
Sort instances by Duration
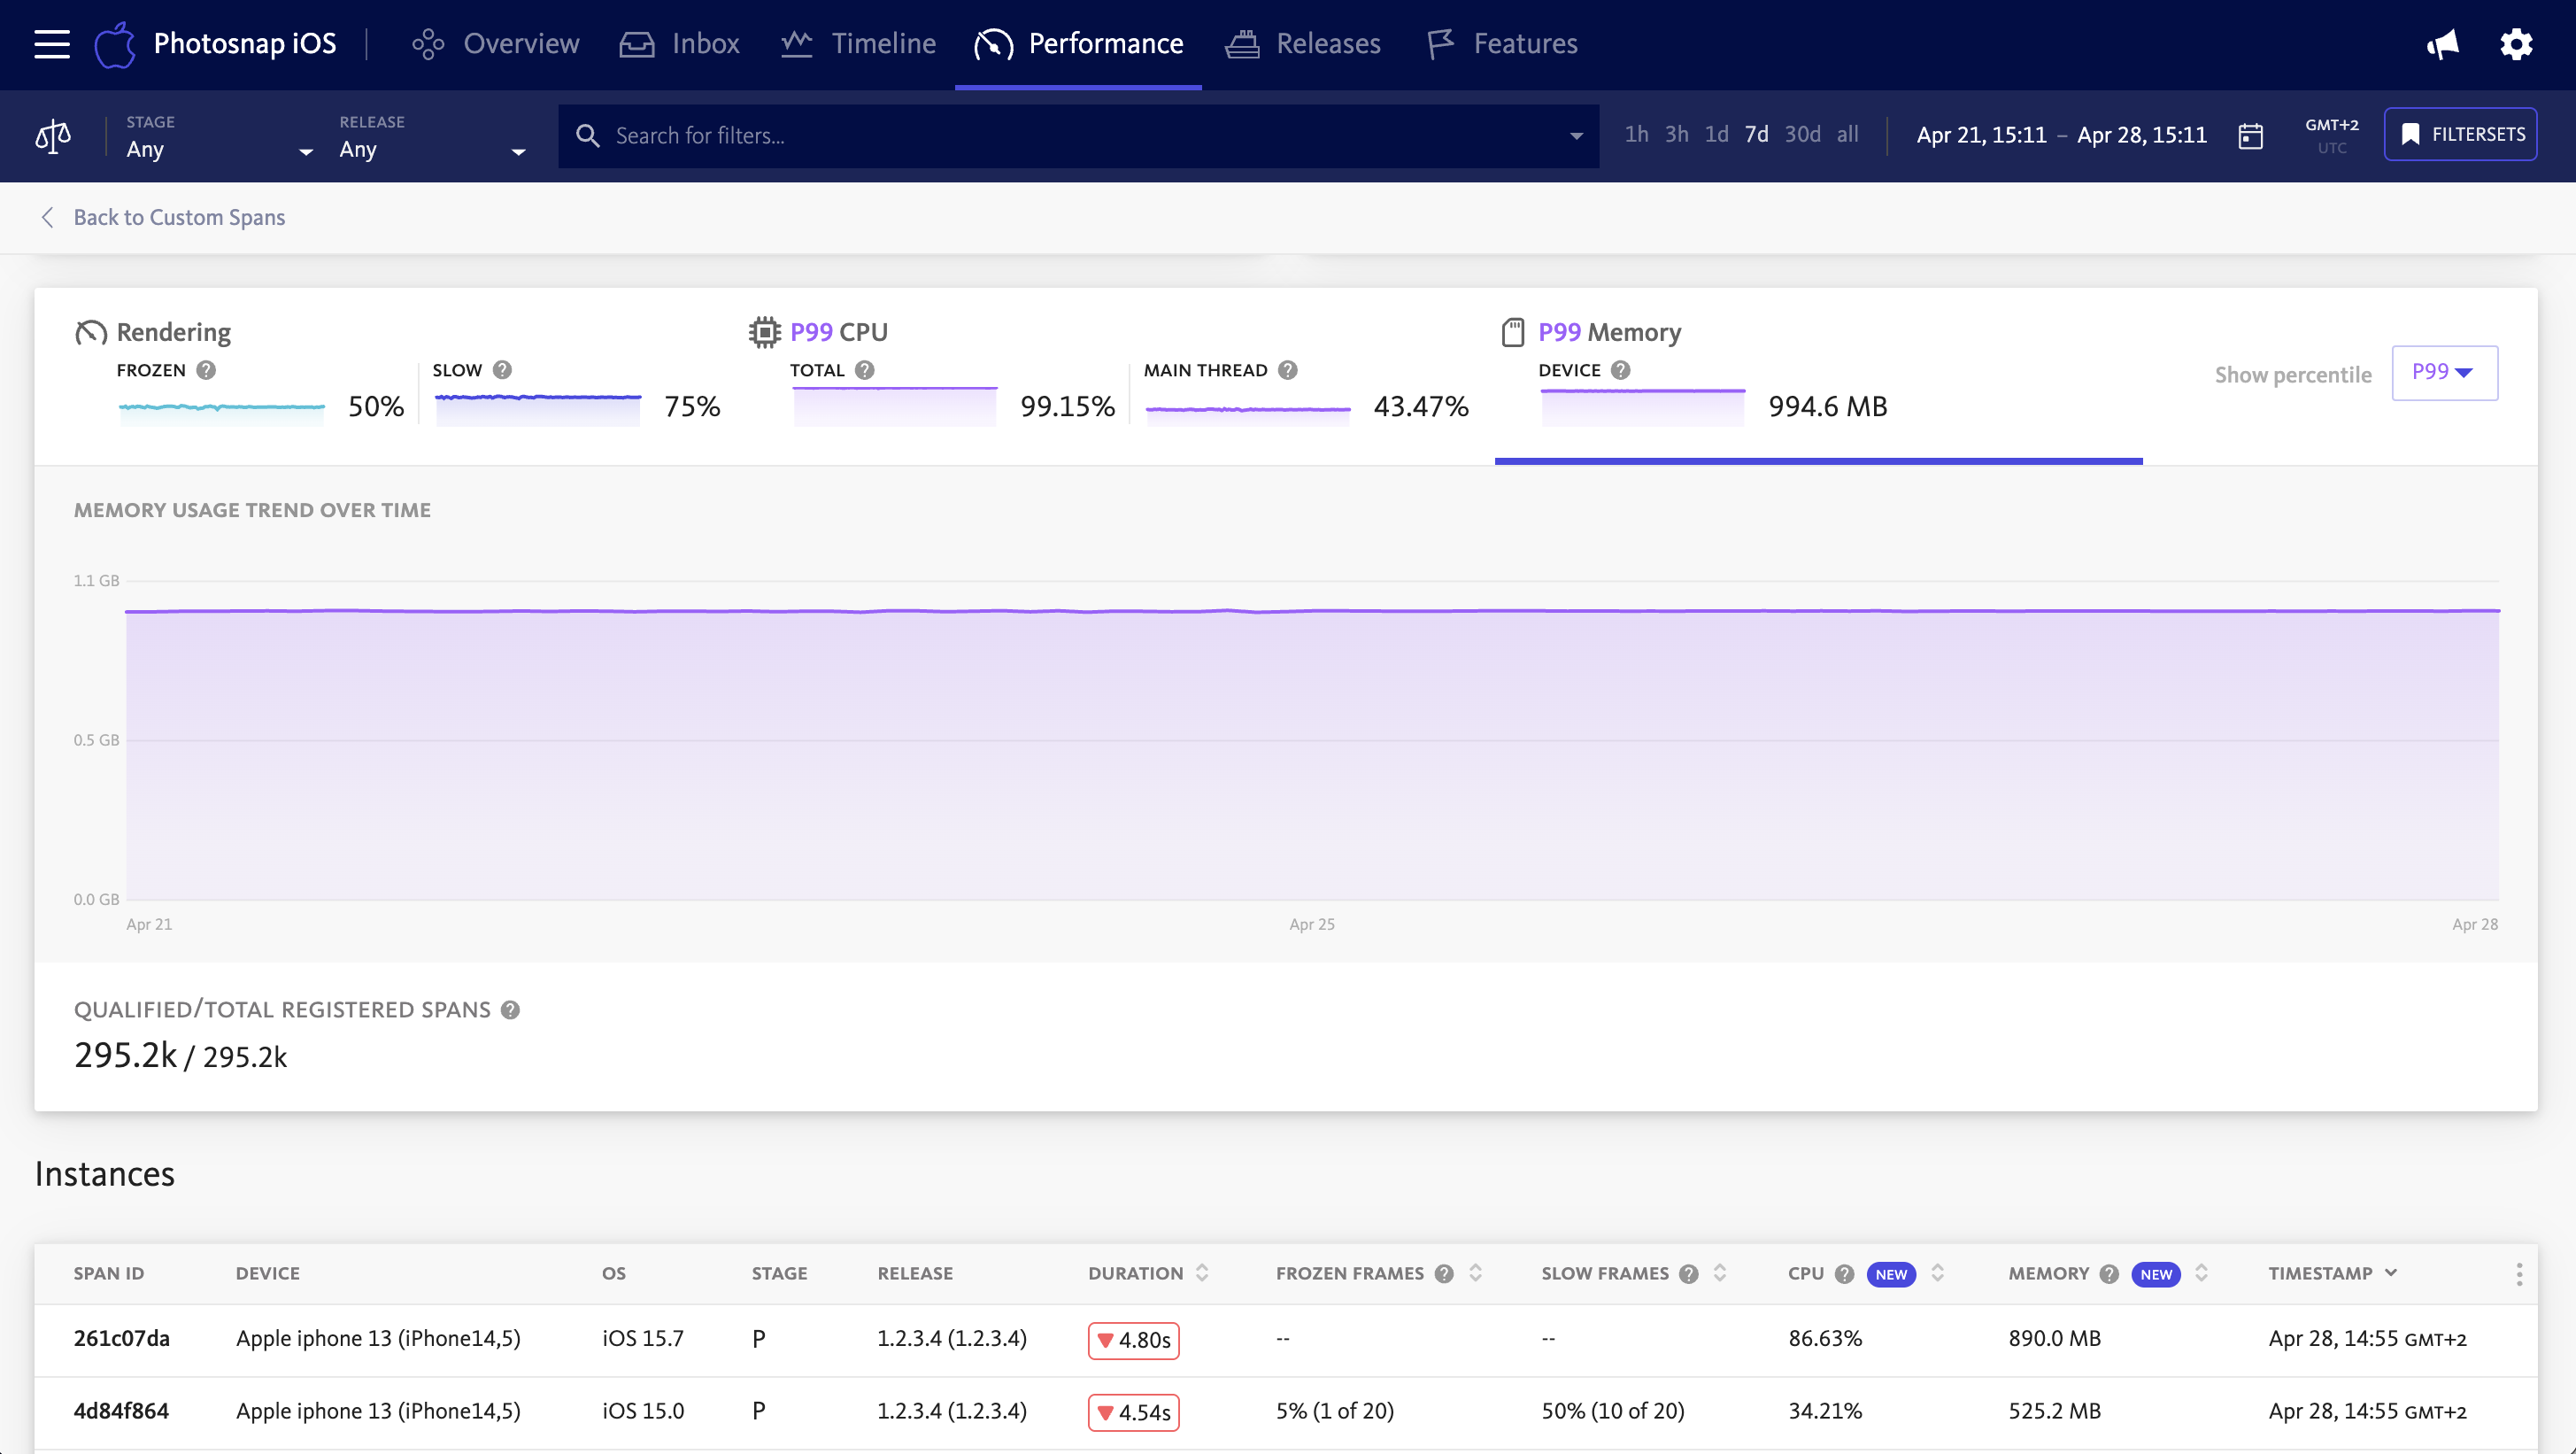[1202, 1273]
